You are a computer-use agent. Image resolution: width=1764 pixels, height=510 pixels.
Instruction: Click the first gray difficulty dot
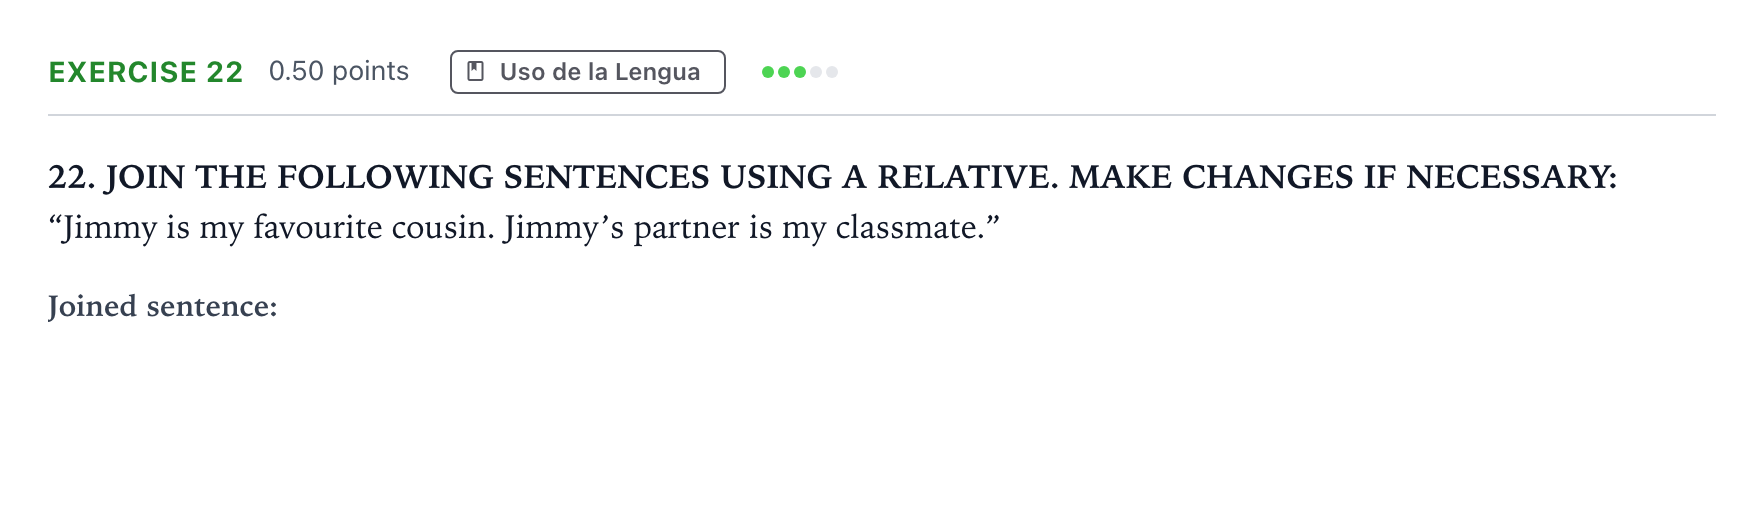point(816,72)
